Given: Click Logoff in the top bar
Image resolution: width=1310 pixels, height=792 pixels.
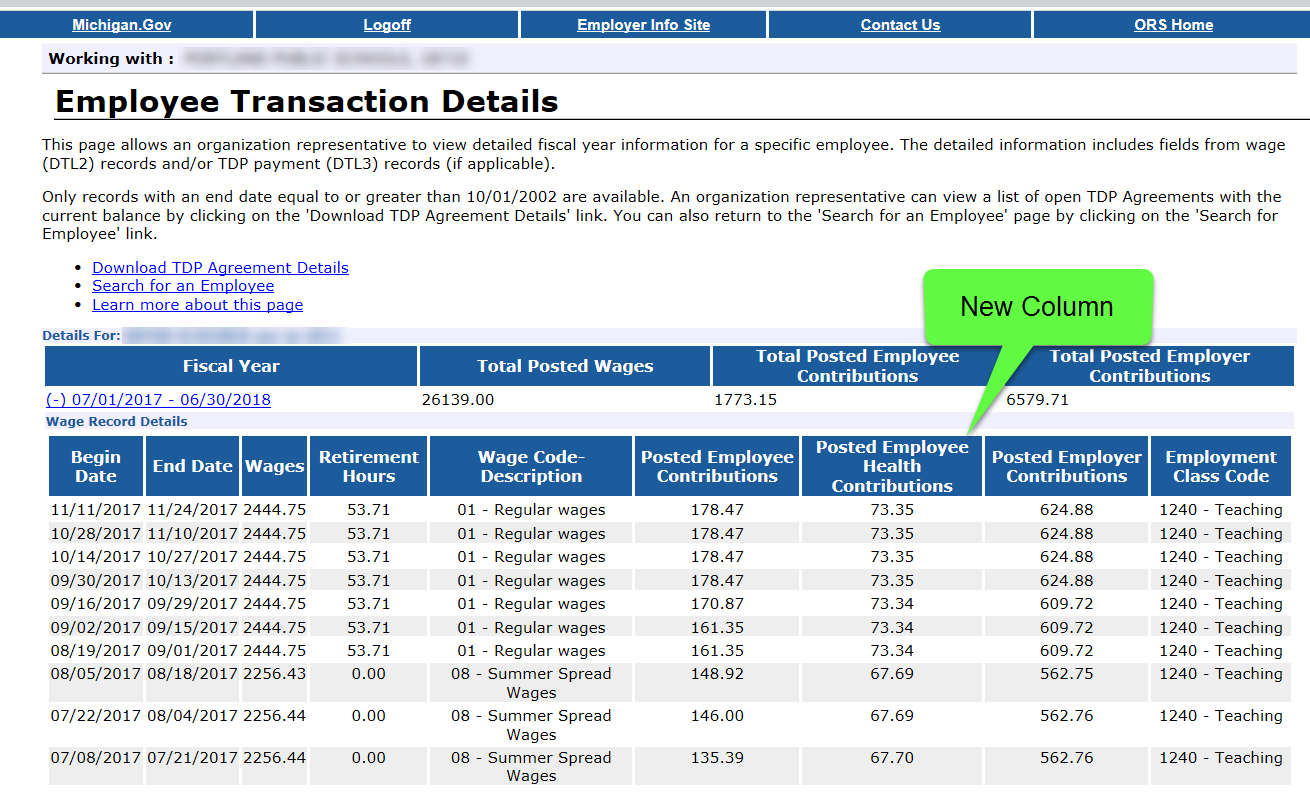Looking at the screenshot, I should (387, 25).
